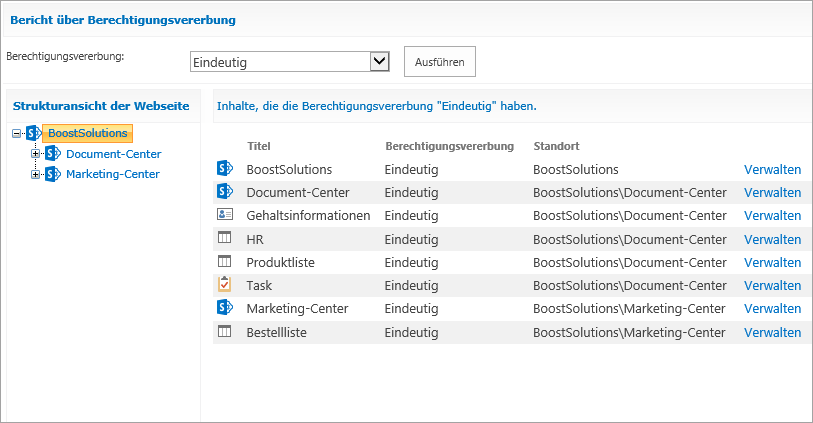This screenshot has height=423, width=813.
Task: Open Verwalten link for HR row
Action: pos(773,239)
